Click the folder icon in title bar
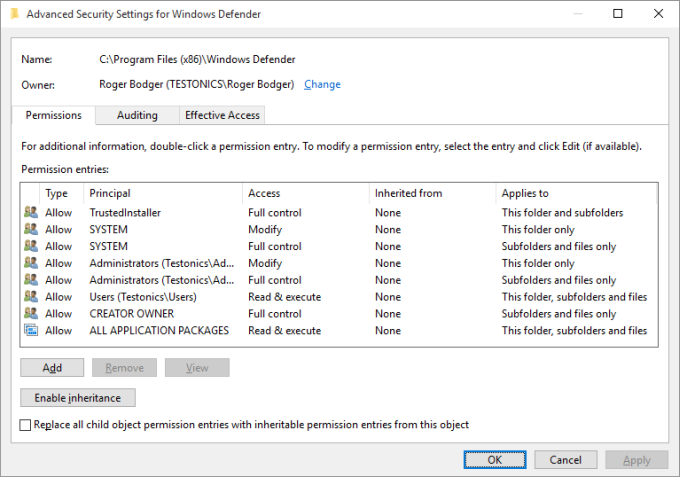The width and height of the screenshot is (680, 477). point(11,14)
